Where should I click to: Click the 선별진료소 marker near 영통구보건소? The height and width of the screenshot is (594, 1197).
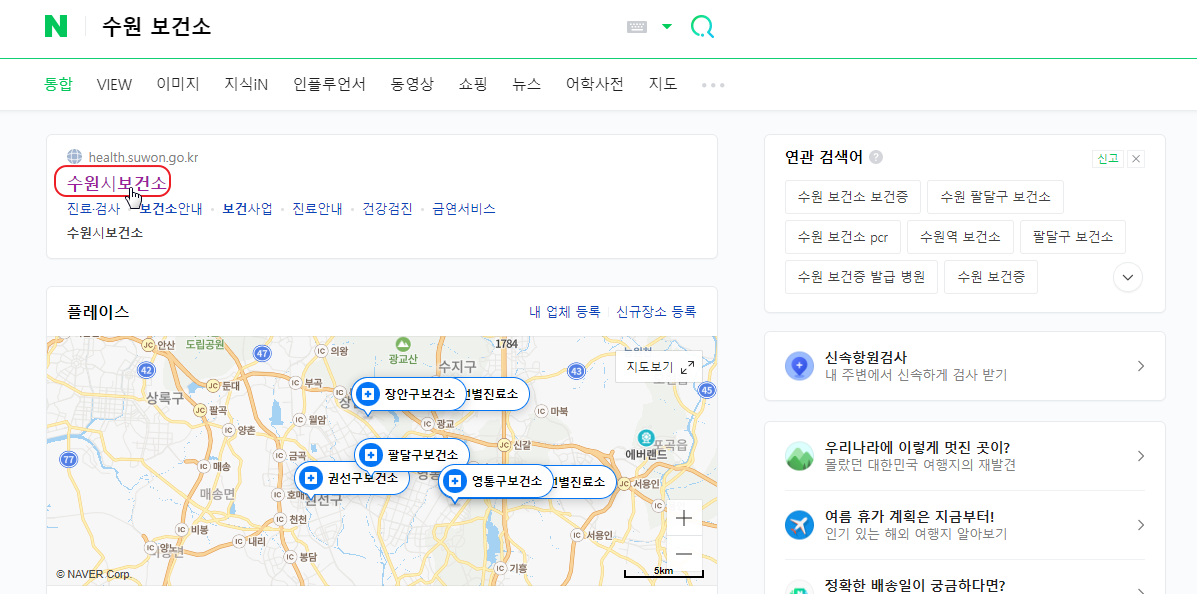583,482
